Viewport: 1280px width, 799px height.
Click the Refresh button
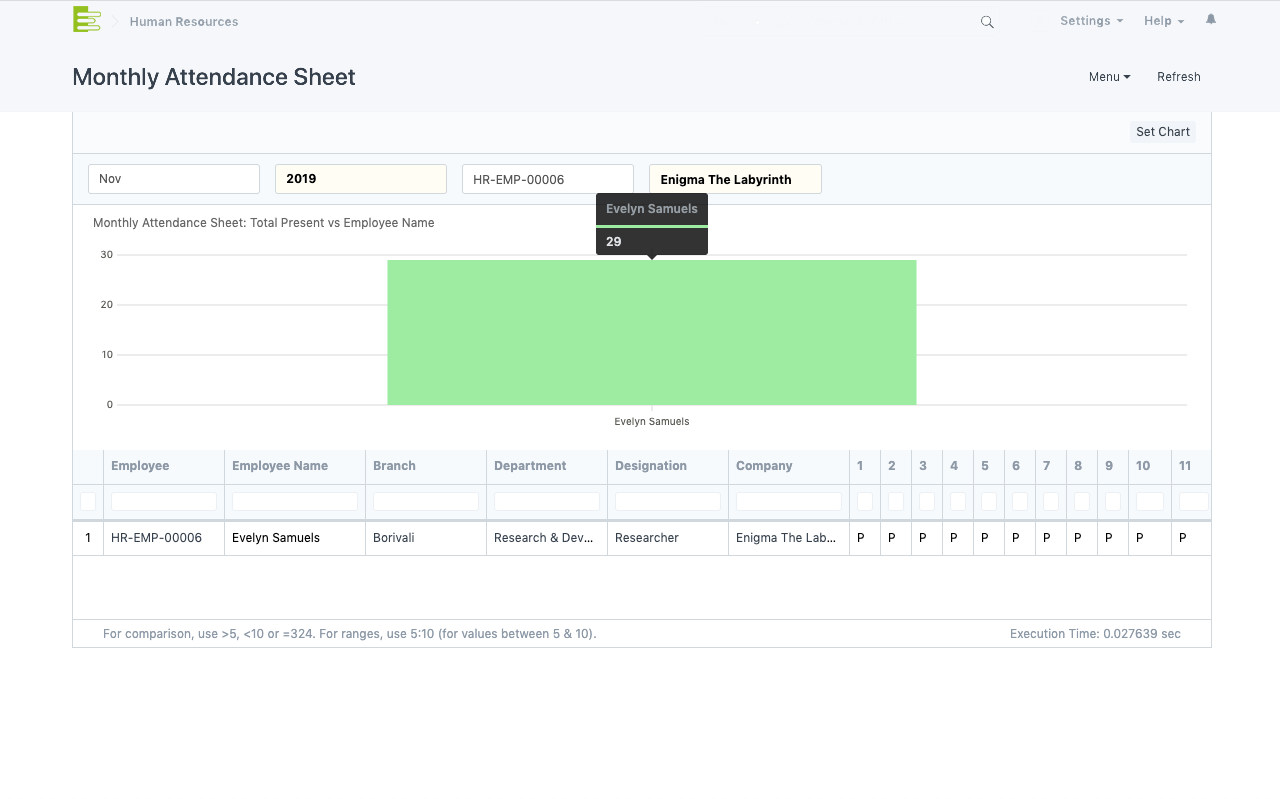[x=1178, y=77]
